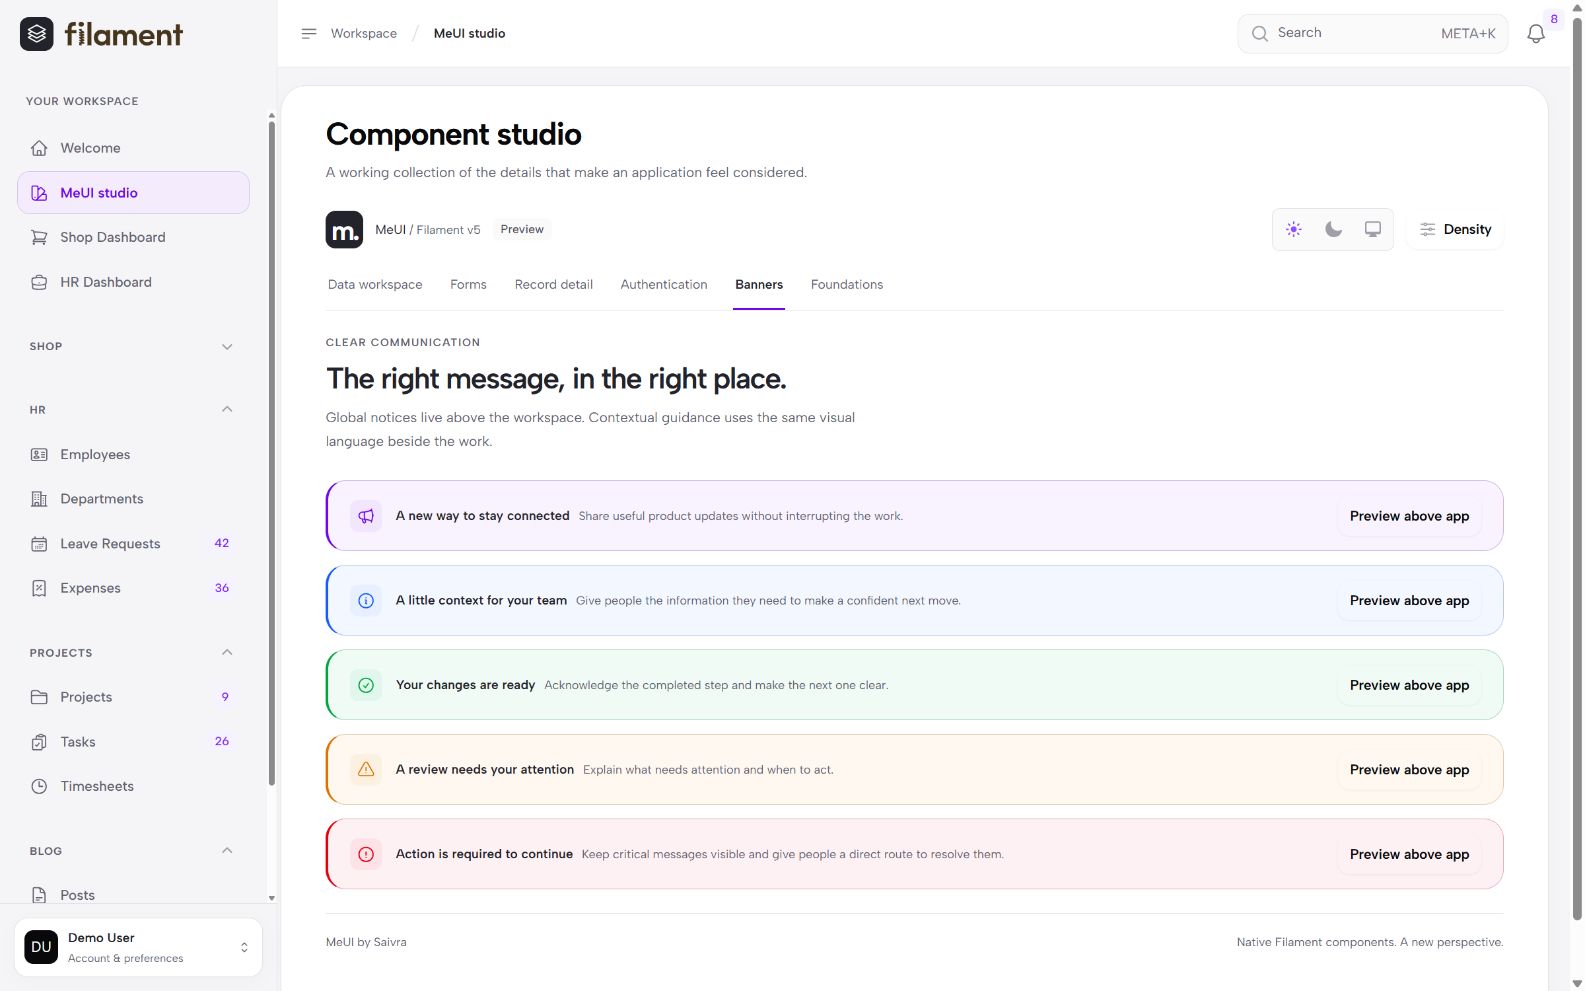The image size is (1585, 991).
Task: Select the Banners tab
Action: click(x=759, y=285)
